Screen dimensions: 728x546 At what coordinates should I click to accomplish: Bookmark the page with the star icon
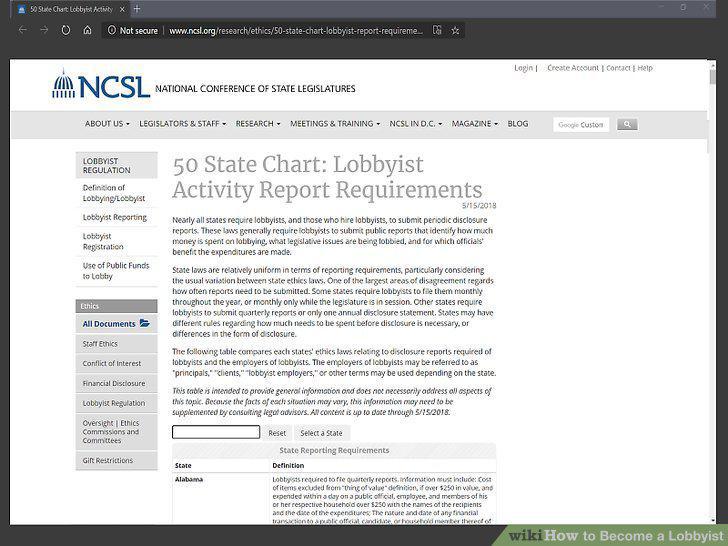(455, 30)
